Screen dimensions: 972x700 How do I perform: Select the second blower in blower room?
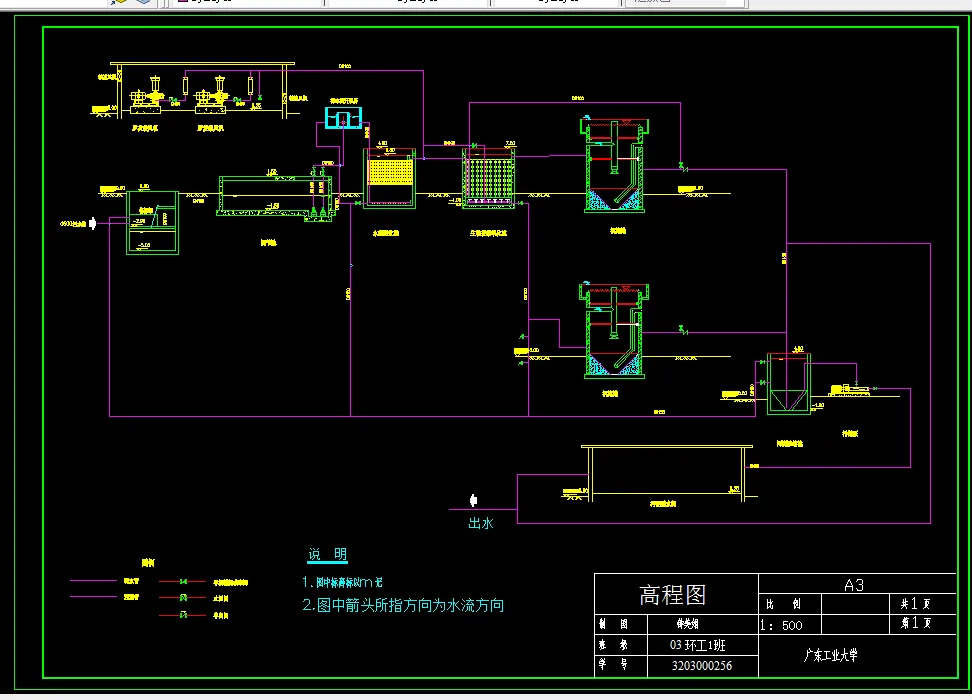[x=211, y=95]
